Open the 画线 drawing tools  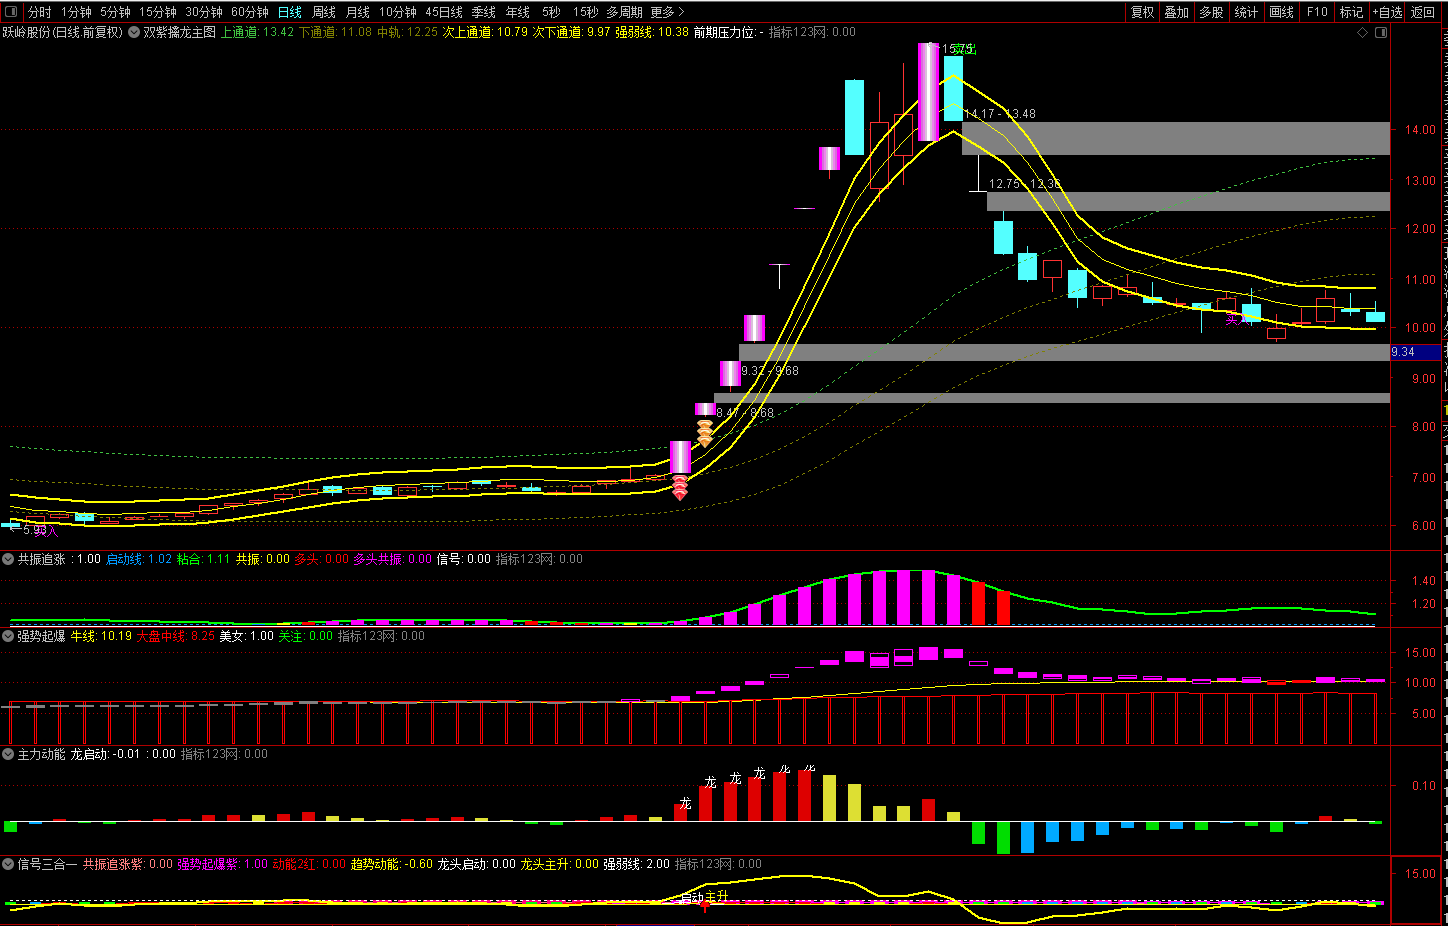tap(1281, 12)
